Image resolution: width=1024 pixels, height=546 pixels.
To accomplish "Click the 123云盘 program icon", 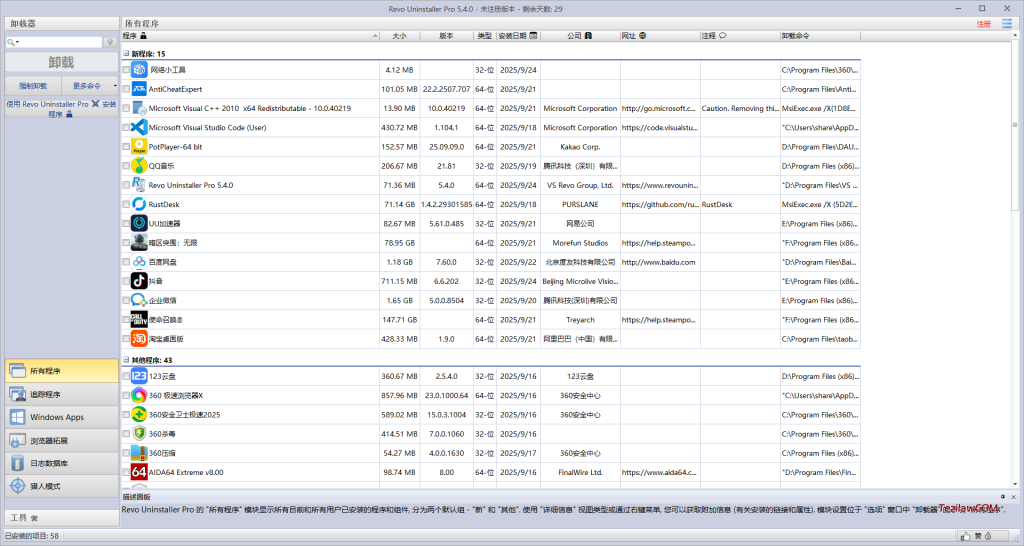I will 139,376.
